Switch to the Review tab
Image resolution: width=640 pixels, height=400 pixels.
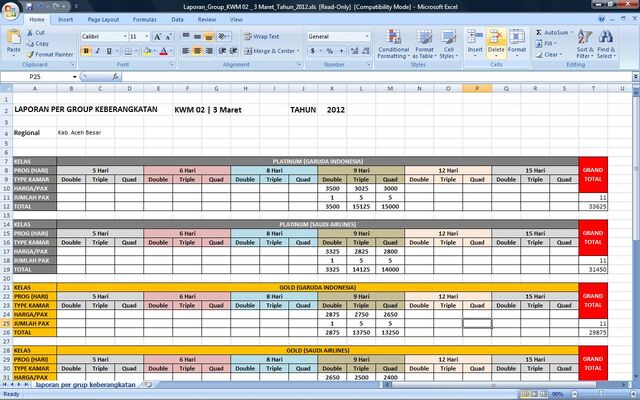[207, 19]
